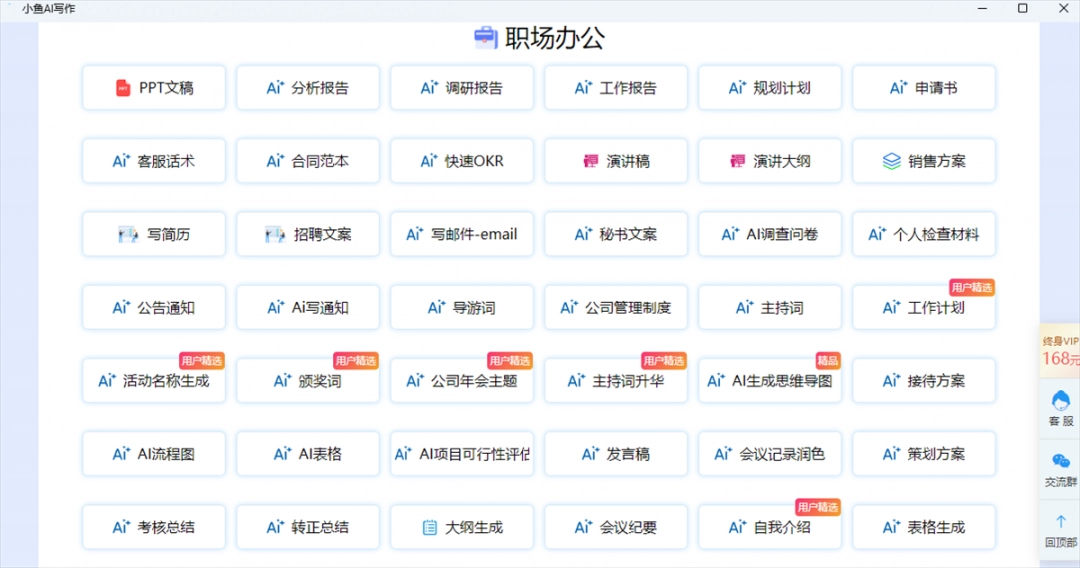The image size is (1080, 568).
Task: Open the 公司管理制度 template
Action: [616, 307]
